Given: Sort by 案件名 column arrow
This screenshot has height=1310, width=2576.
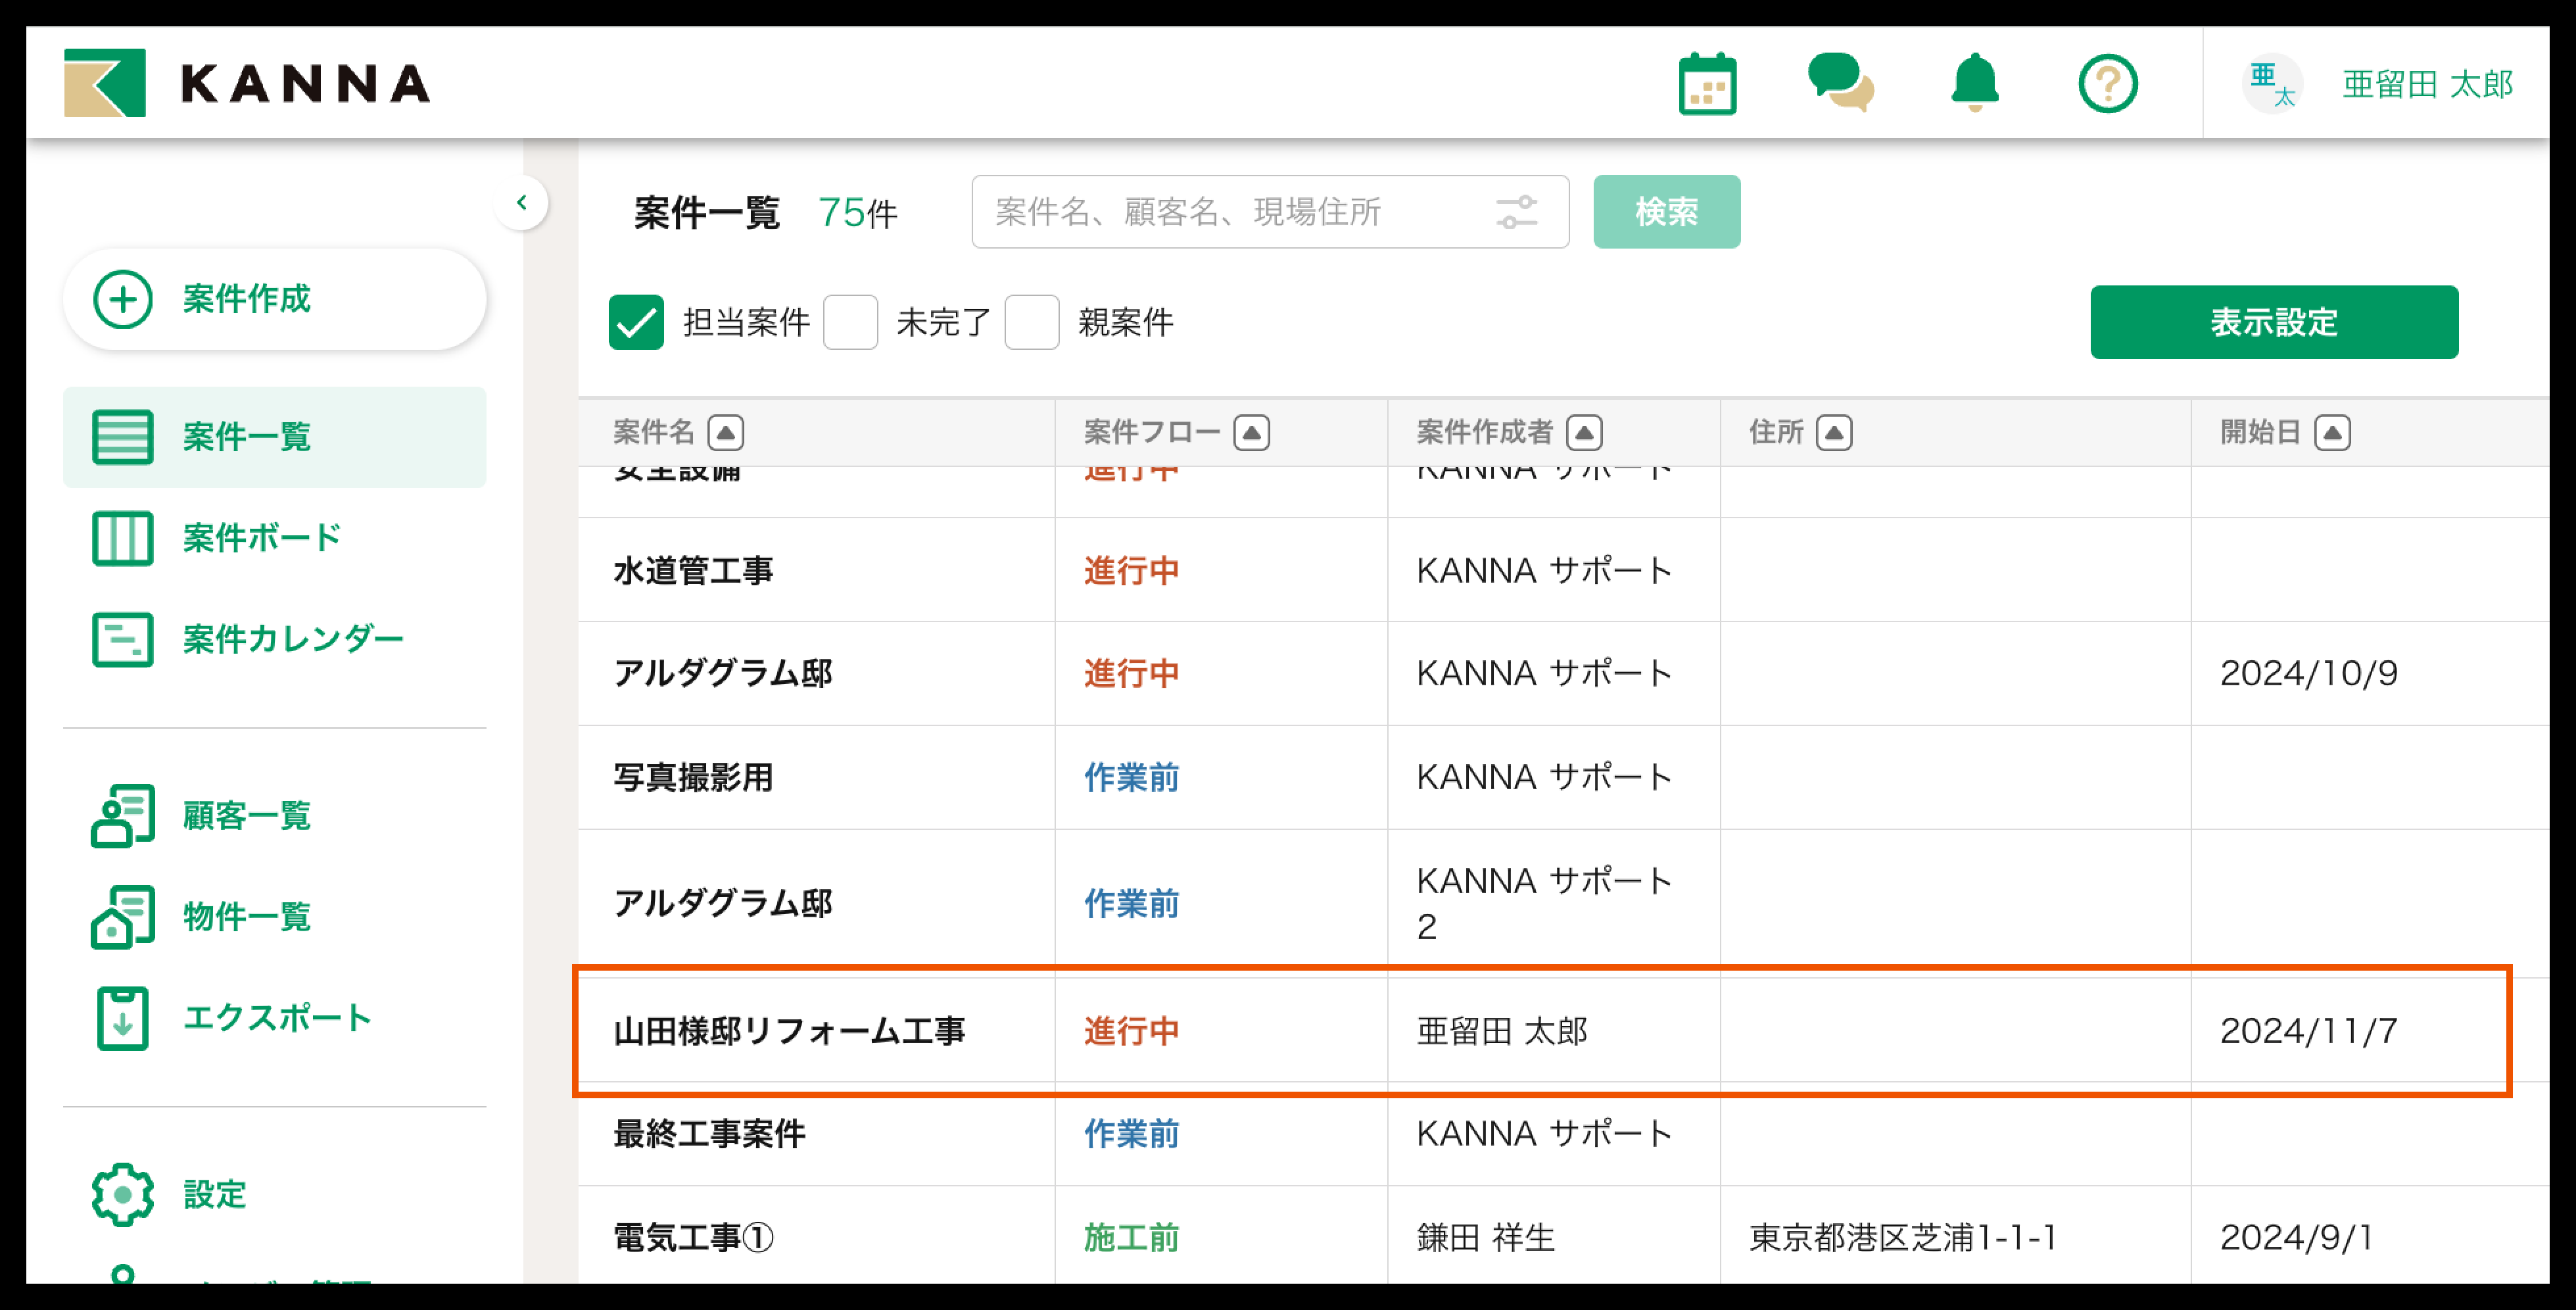Looking at the screenshot, I should (726, 433).
